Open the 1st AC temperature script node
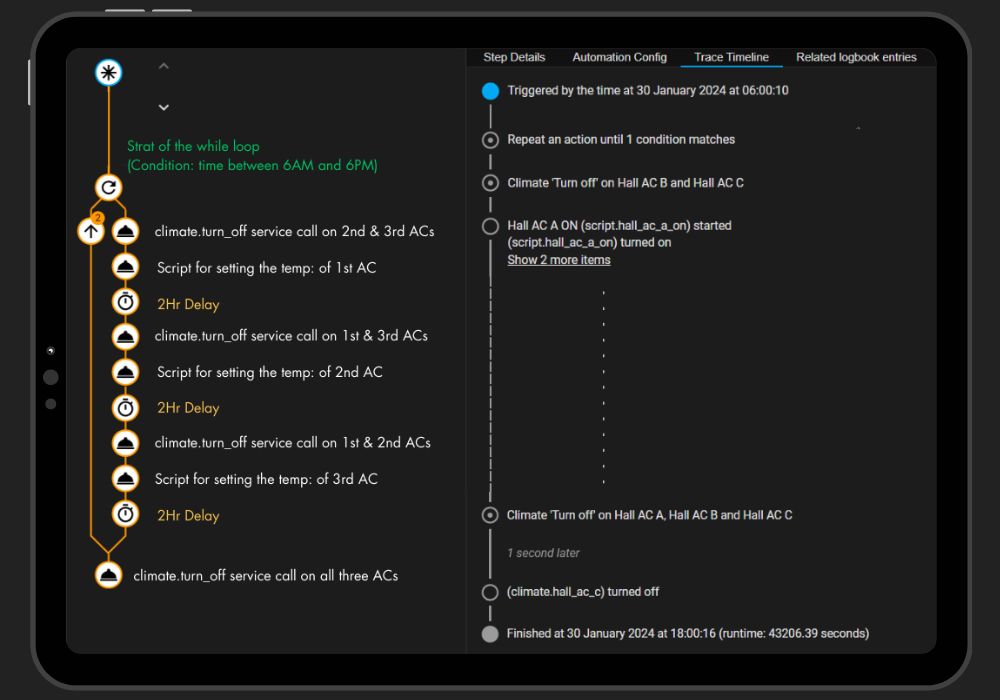The image size is (1000, 700). [125, 267]
